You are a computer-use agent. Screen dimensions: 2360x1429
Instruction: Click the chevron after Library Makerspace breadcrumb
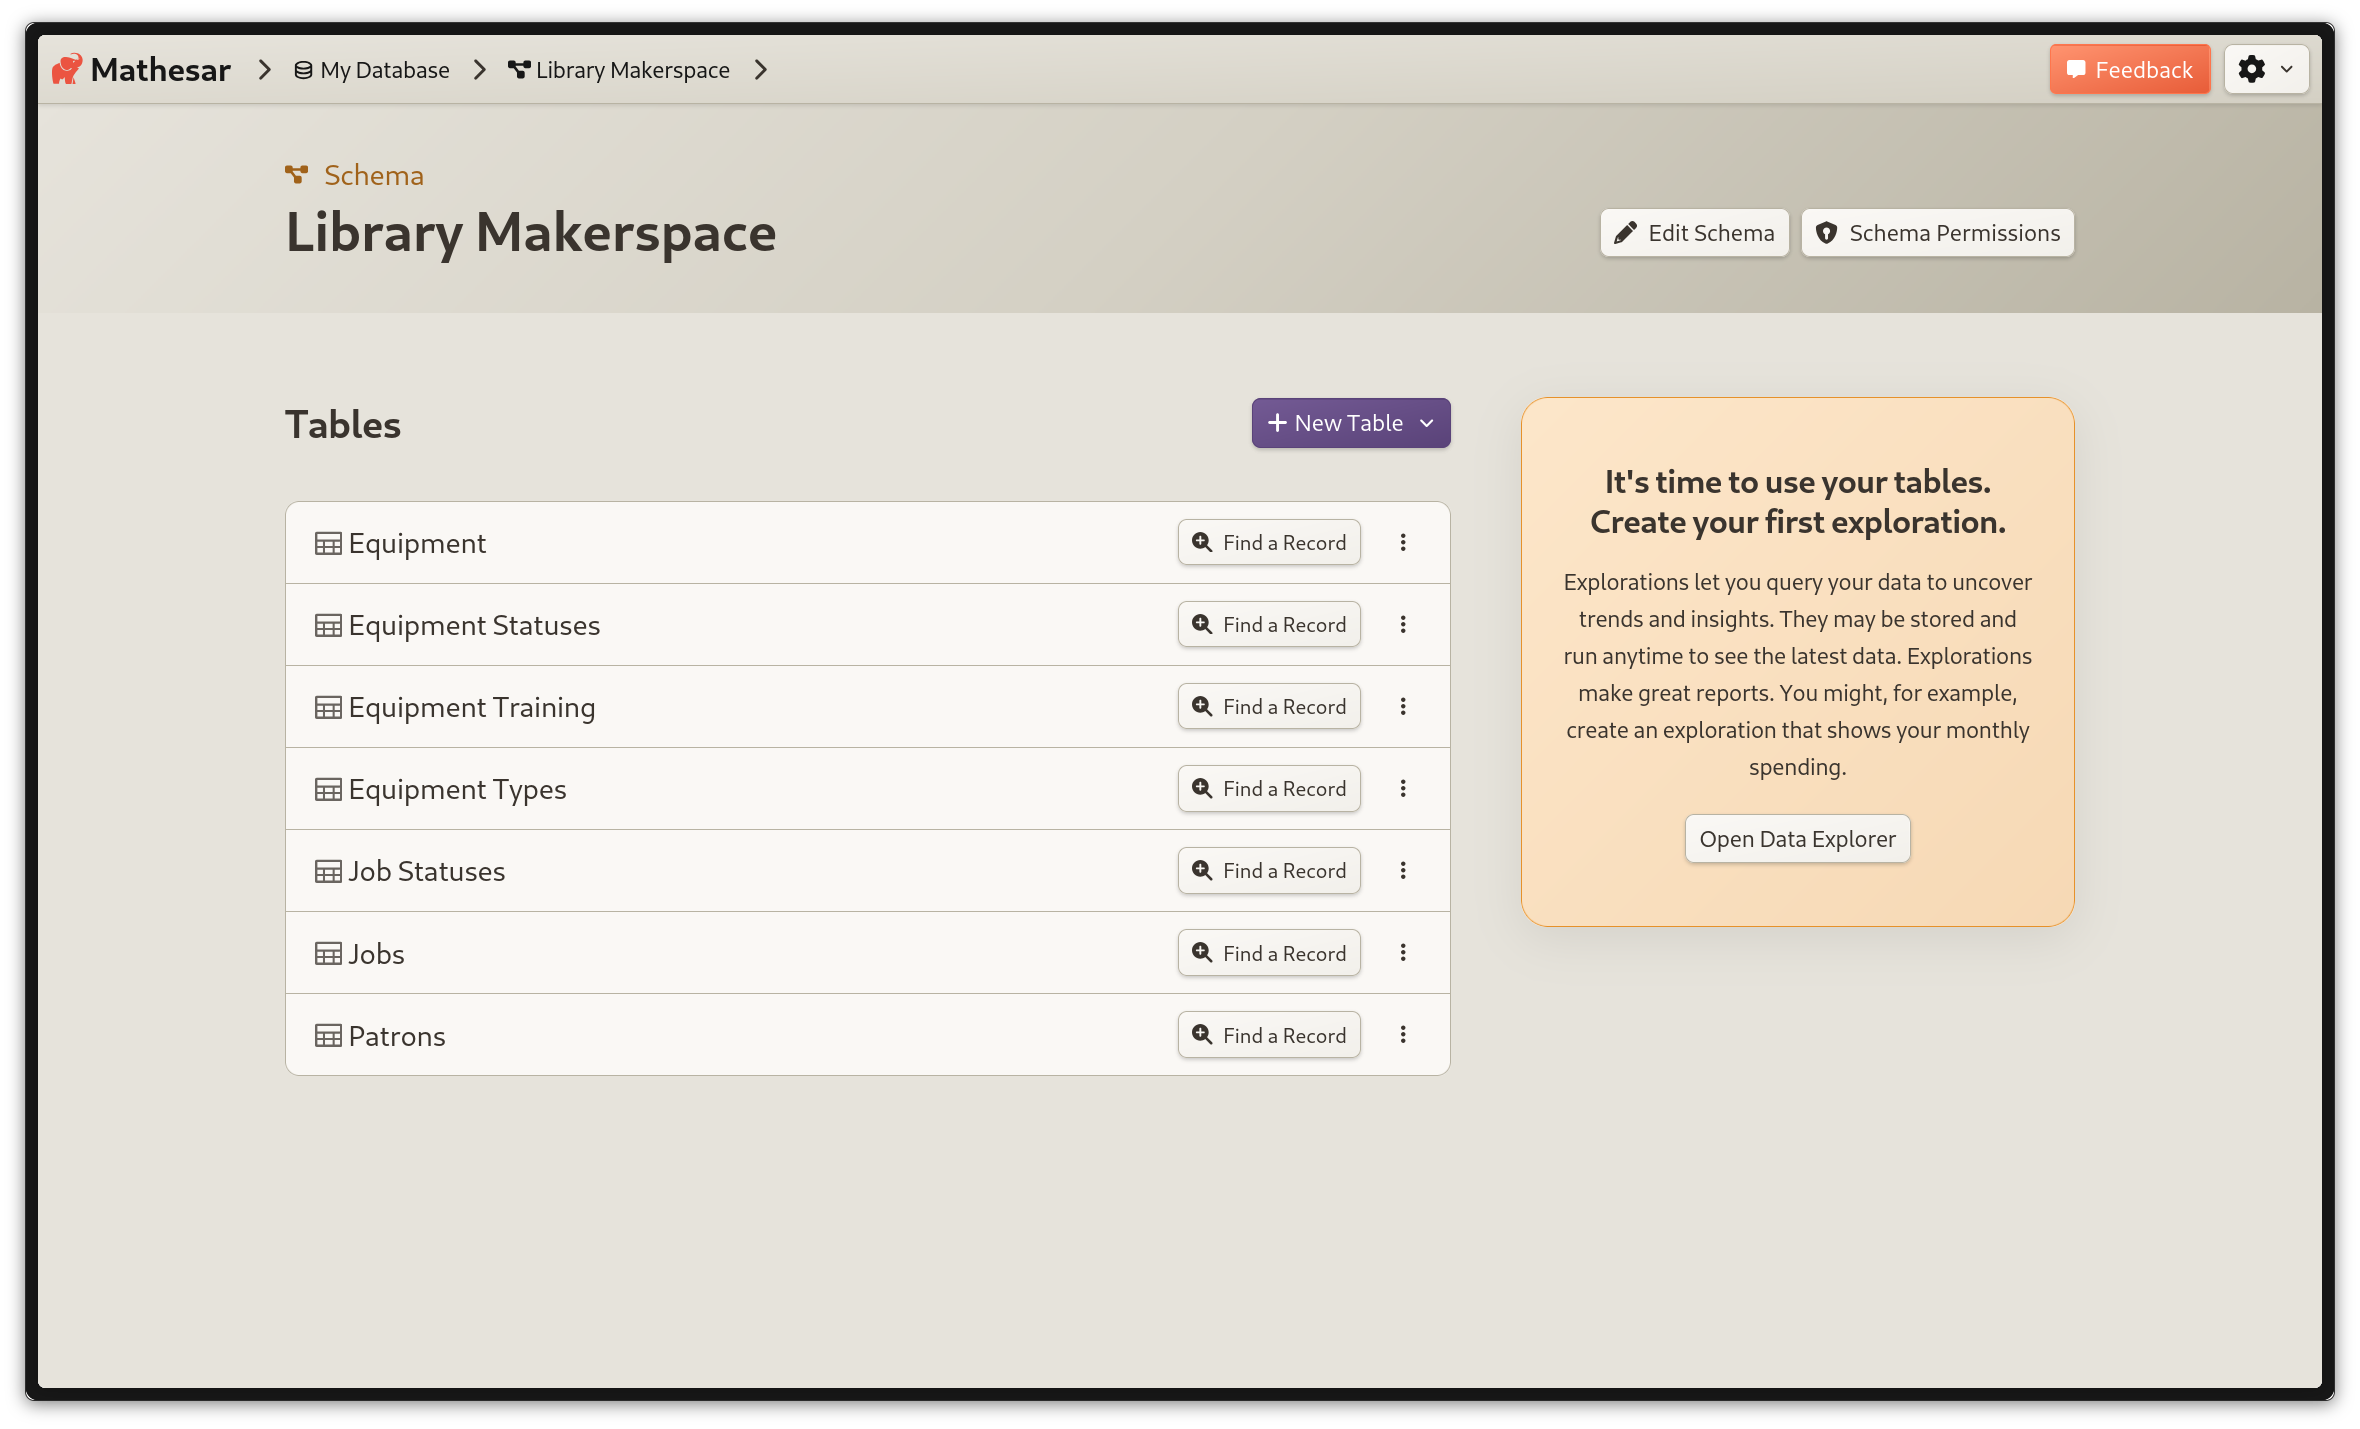coord(761,69)
